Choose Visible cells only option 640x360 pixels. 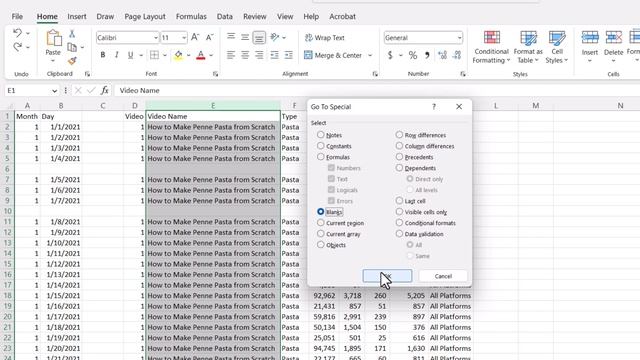399,211
